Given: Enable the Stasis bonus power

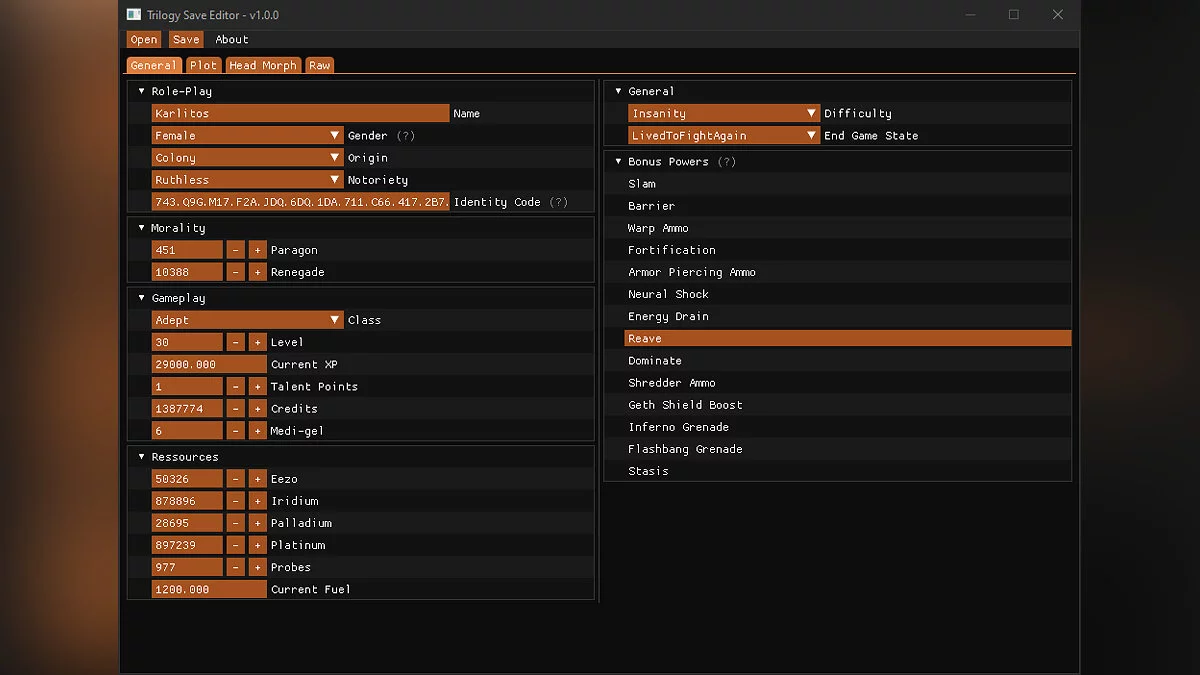Looking at the screenshot, I should tap(648, 471).
